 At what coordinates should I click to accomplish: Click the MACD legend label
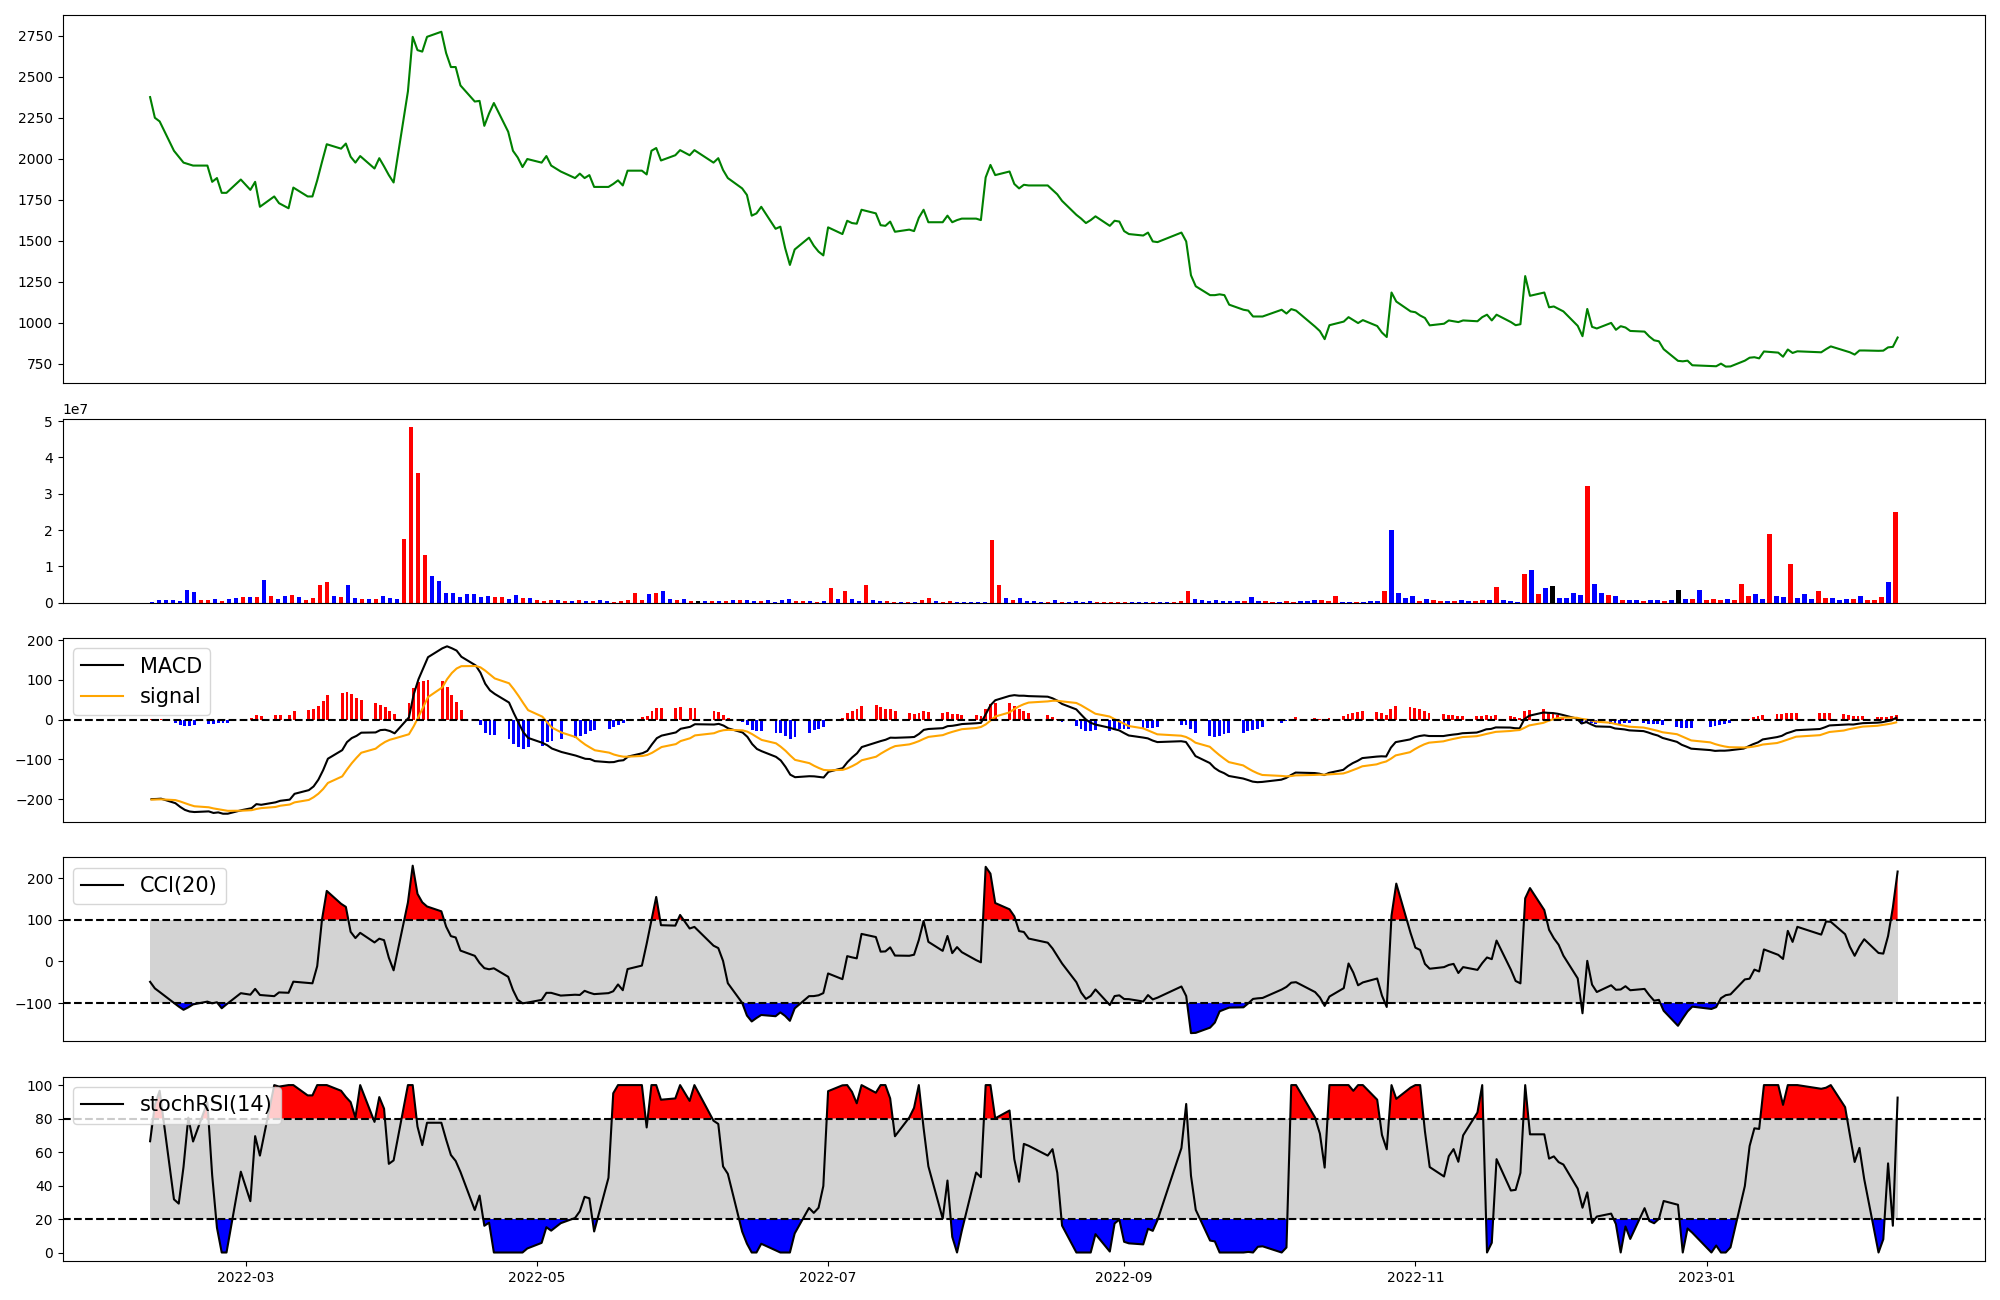coord(170,666)
